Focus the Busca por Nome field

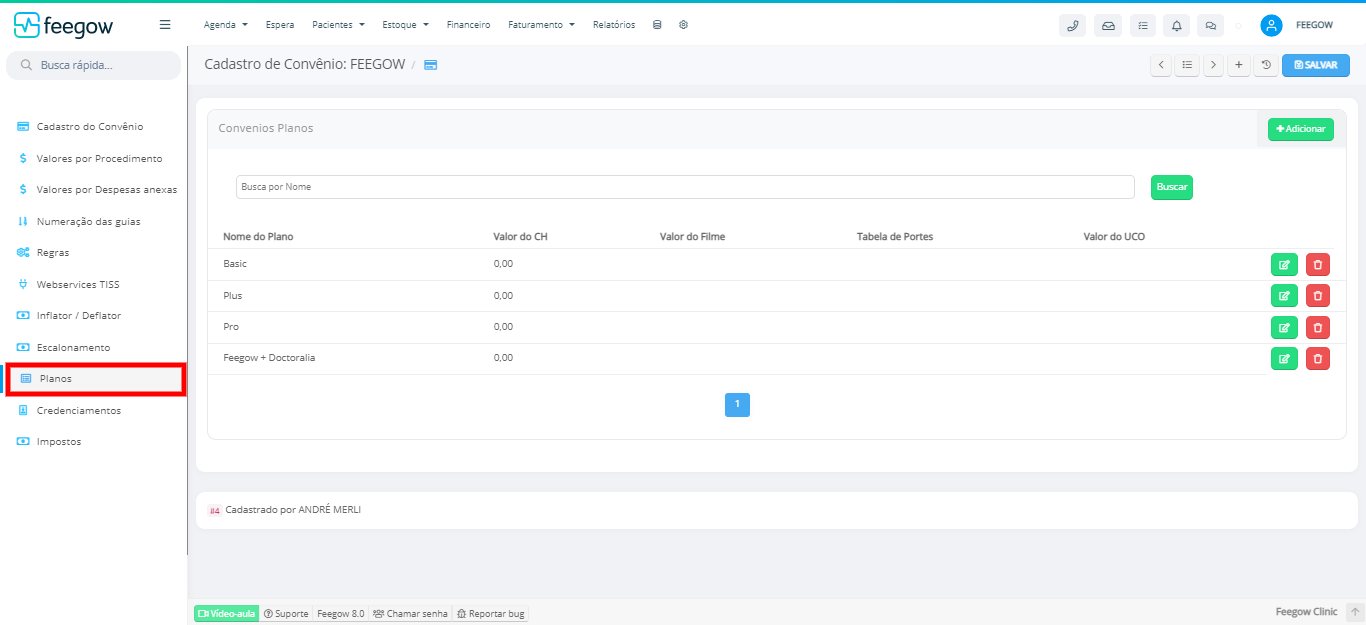point(685,187)
